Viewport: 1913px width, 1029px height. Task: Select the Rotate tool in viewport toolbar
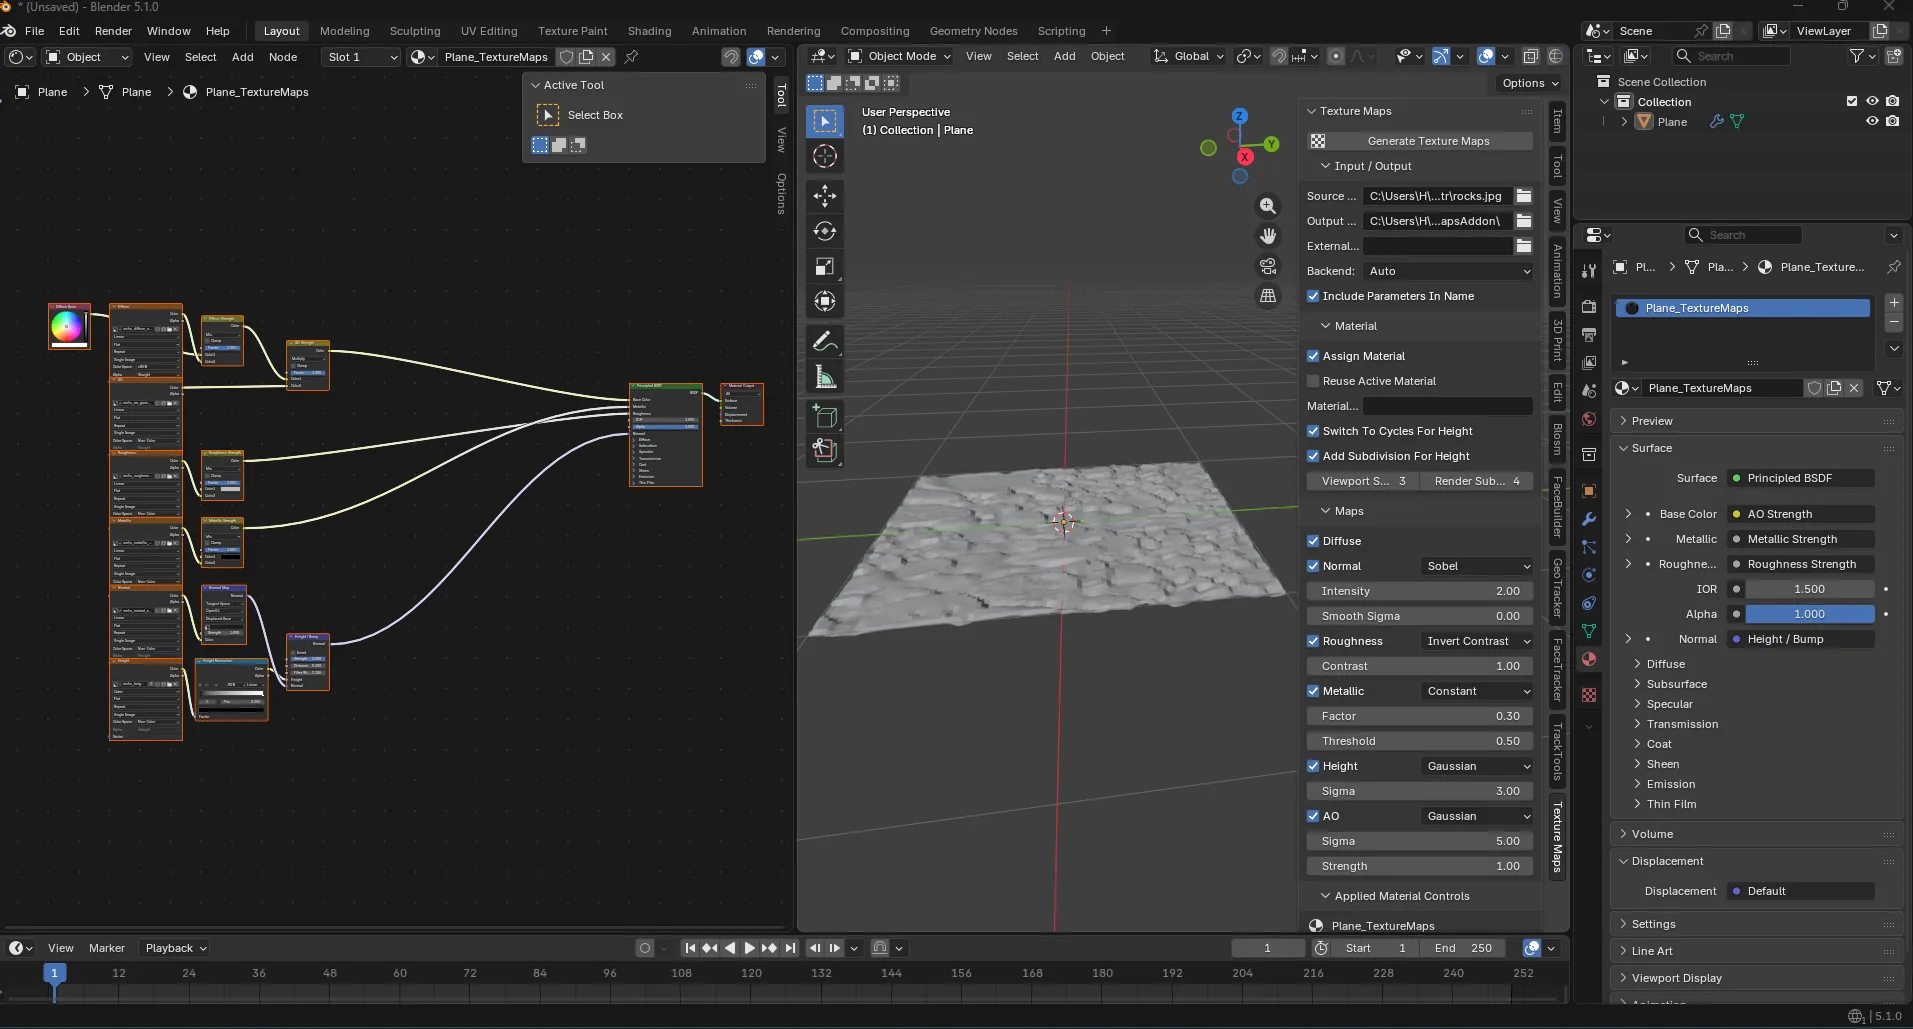[825, 231]
